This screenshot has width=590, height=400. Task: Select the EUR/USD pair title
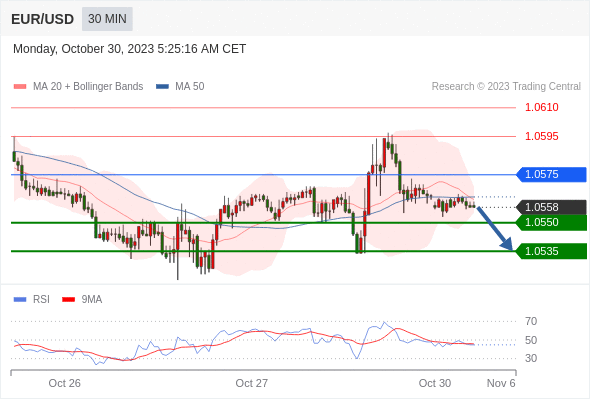[43, 19]
